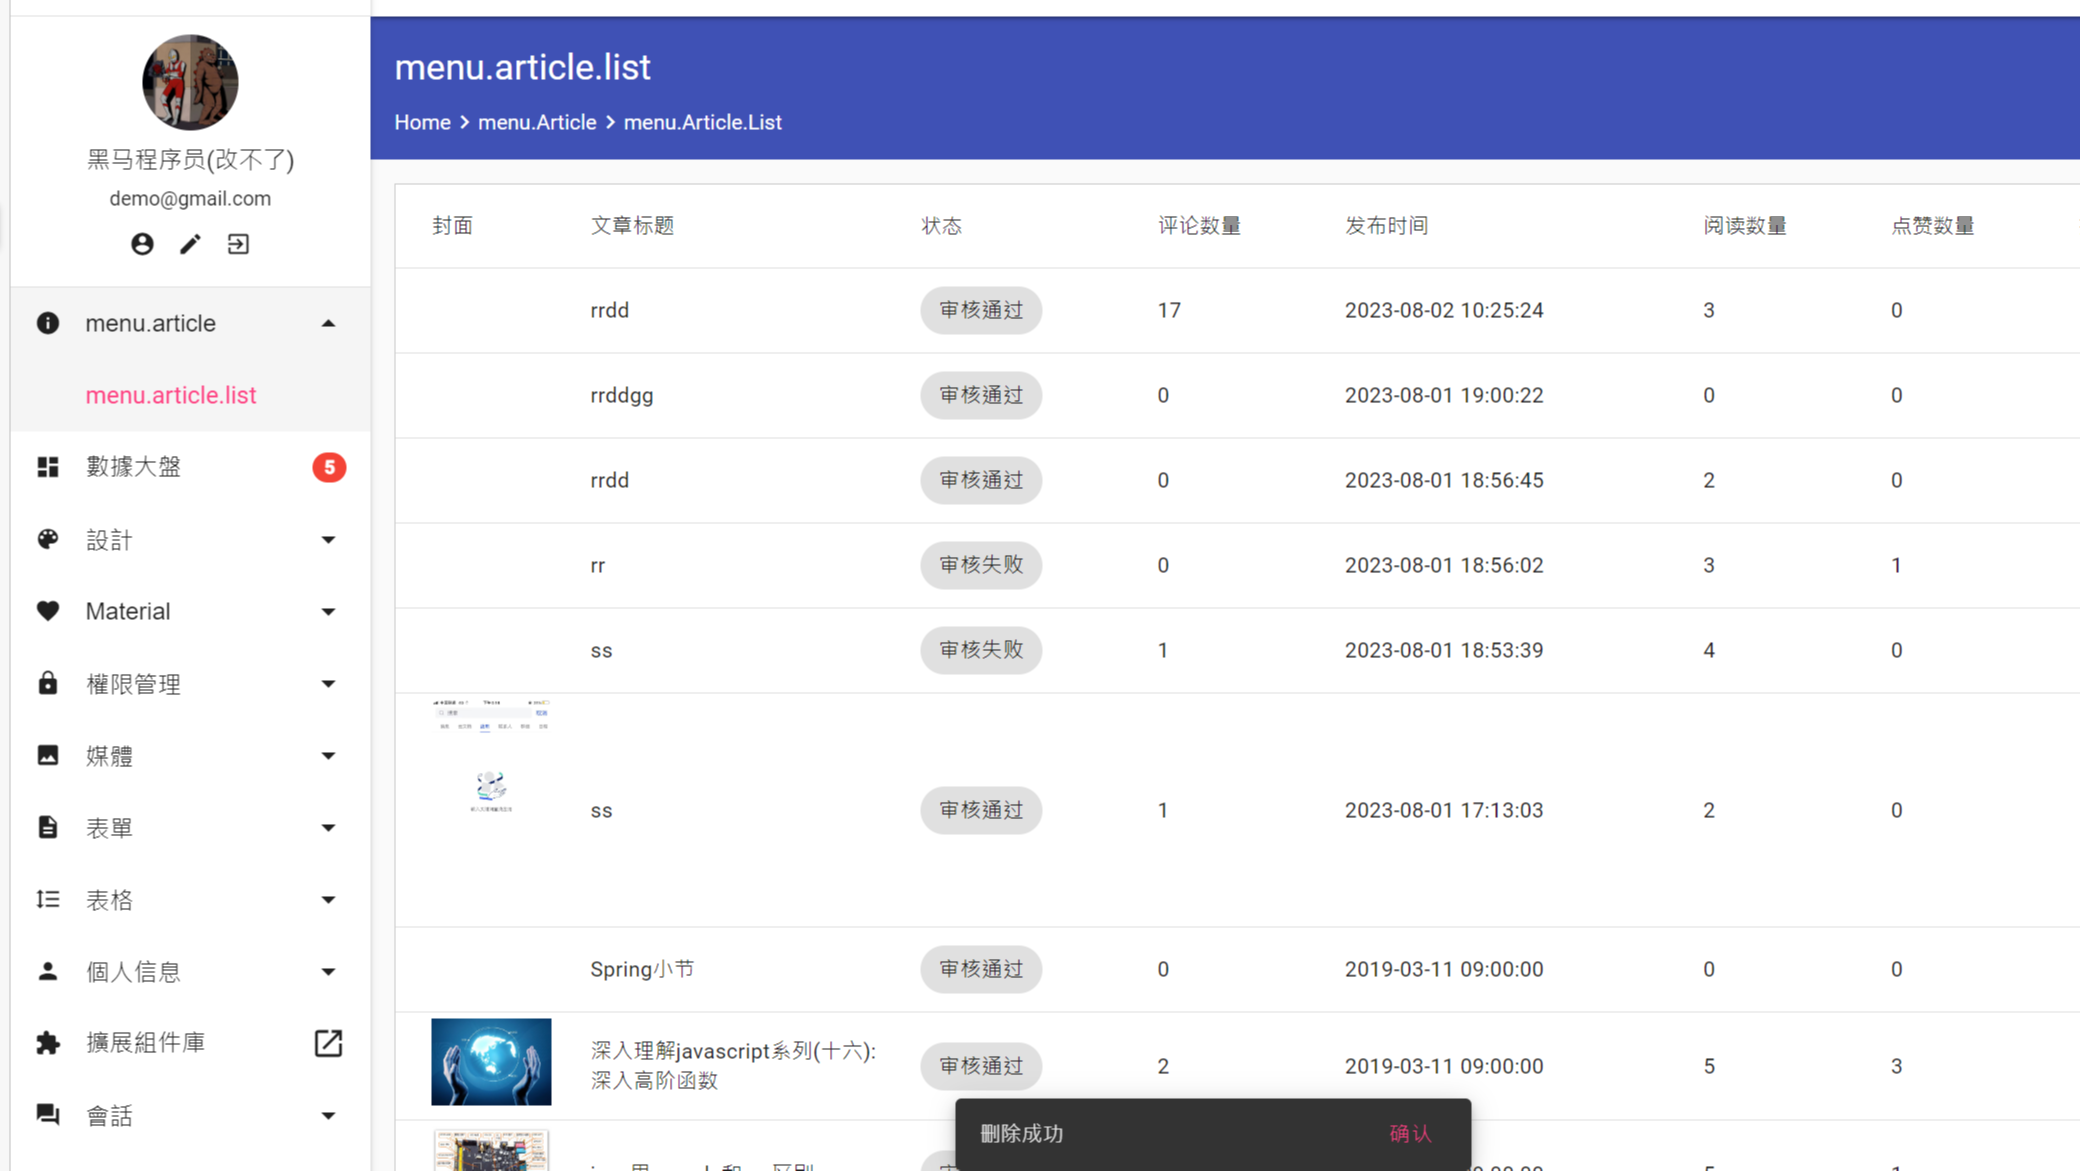Click the 审核通过 chip for Spring小节
This screenshot has height=1171, width=2080.
(981, 969)
